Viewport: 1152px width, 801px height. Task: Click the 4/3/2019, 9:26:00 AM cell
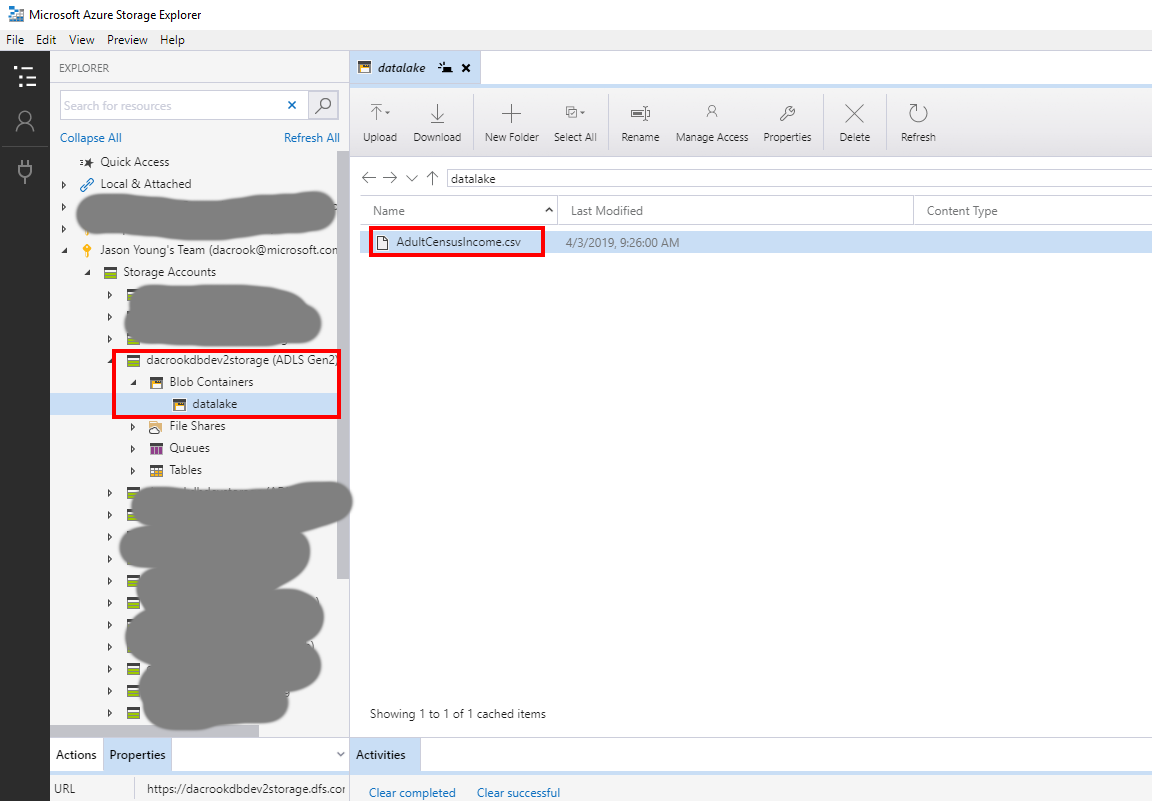point(622,243)
